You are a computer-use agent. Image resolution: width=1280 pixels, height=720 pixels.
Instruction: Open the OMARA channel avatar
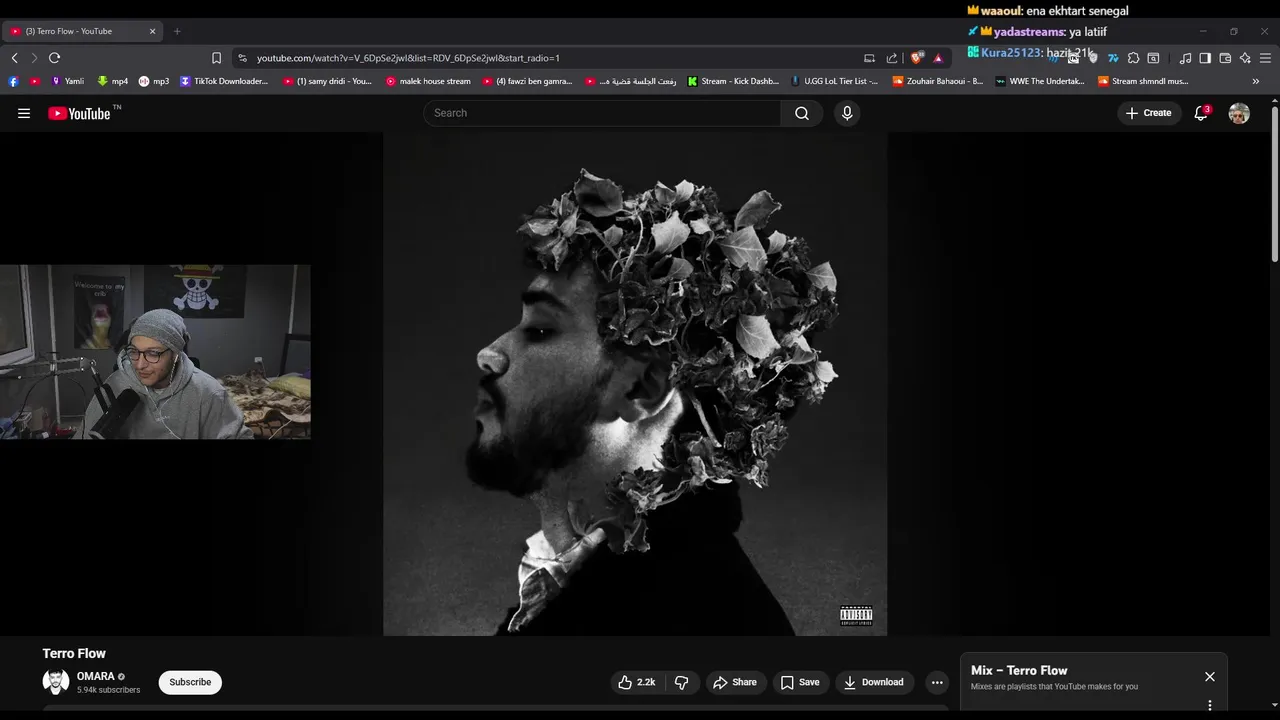click(56, 682)
